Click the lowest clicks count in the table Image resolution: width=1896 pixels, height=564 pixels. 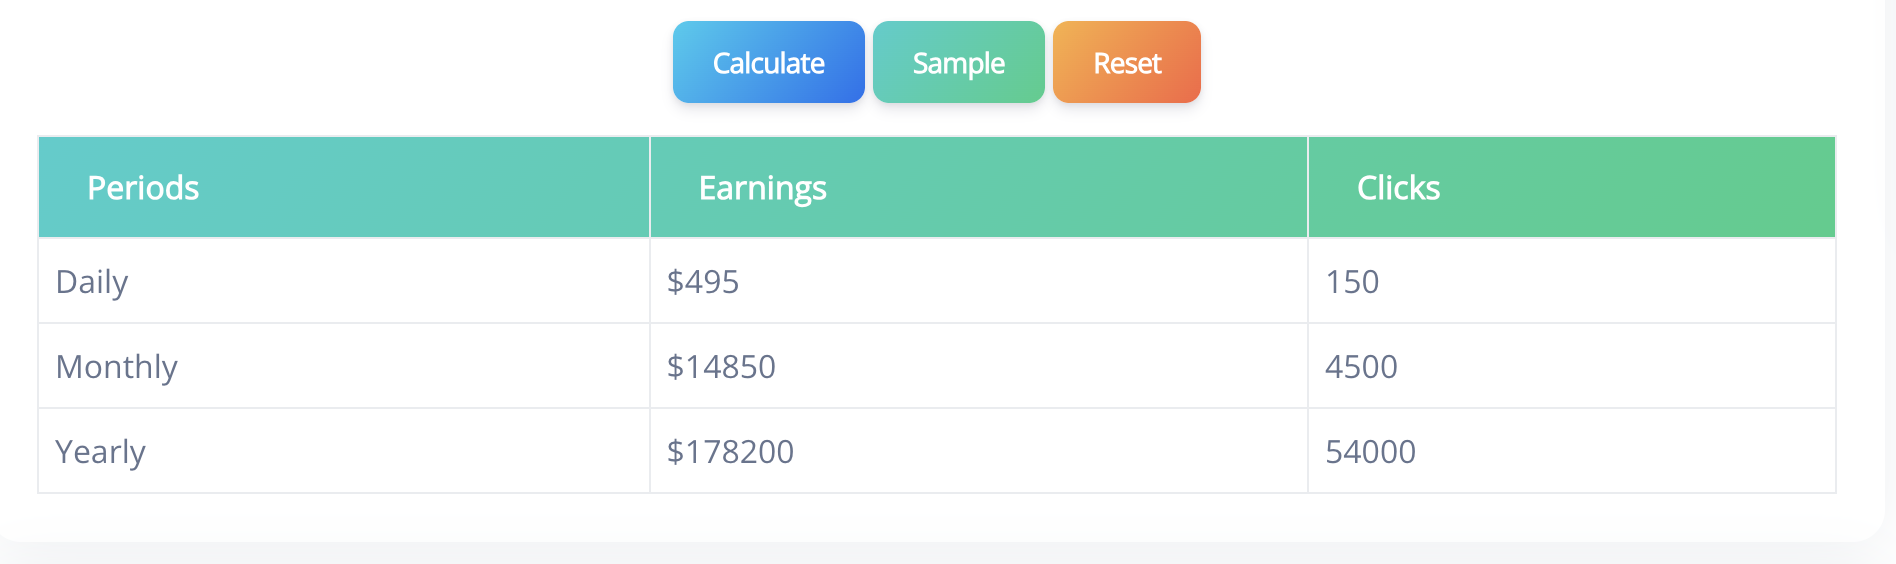(x=1352, y=282)
